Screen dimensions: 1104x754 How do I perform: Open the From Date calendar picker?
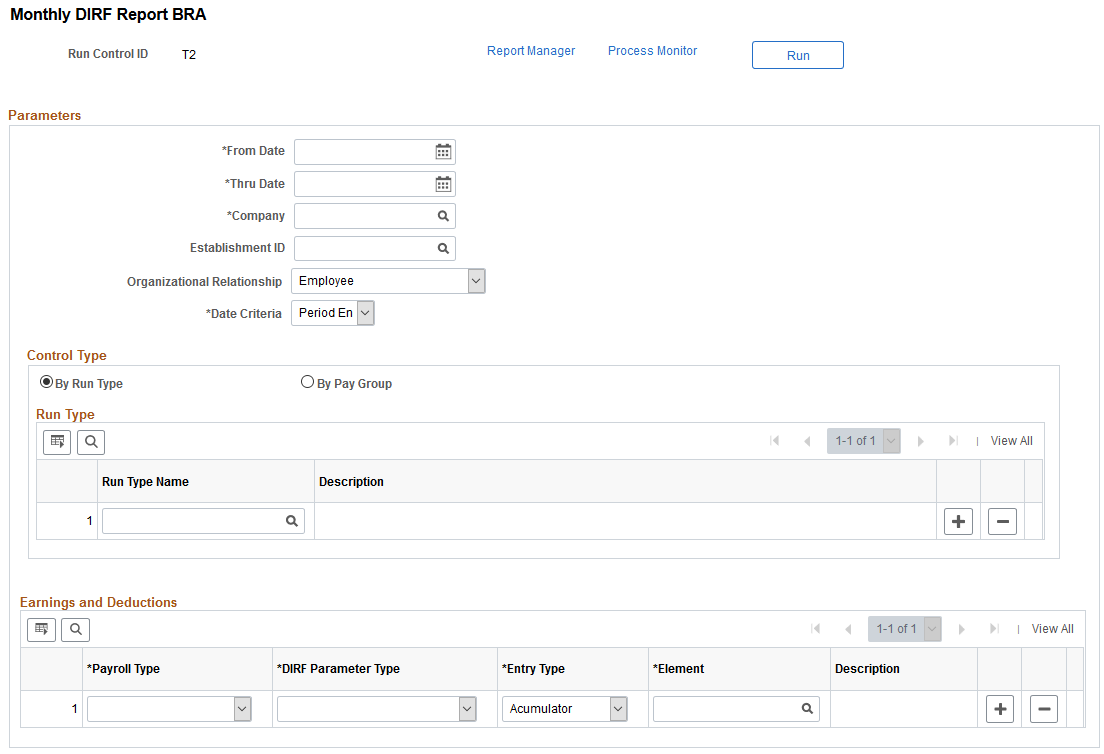coord(443,151)
